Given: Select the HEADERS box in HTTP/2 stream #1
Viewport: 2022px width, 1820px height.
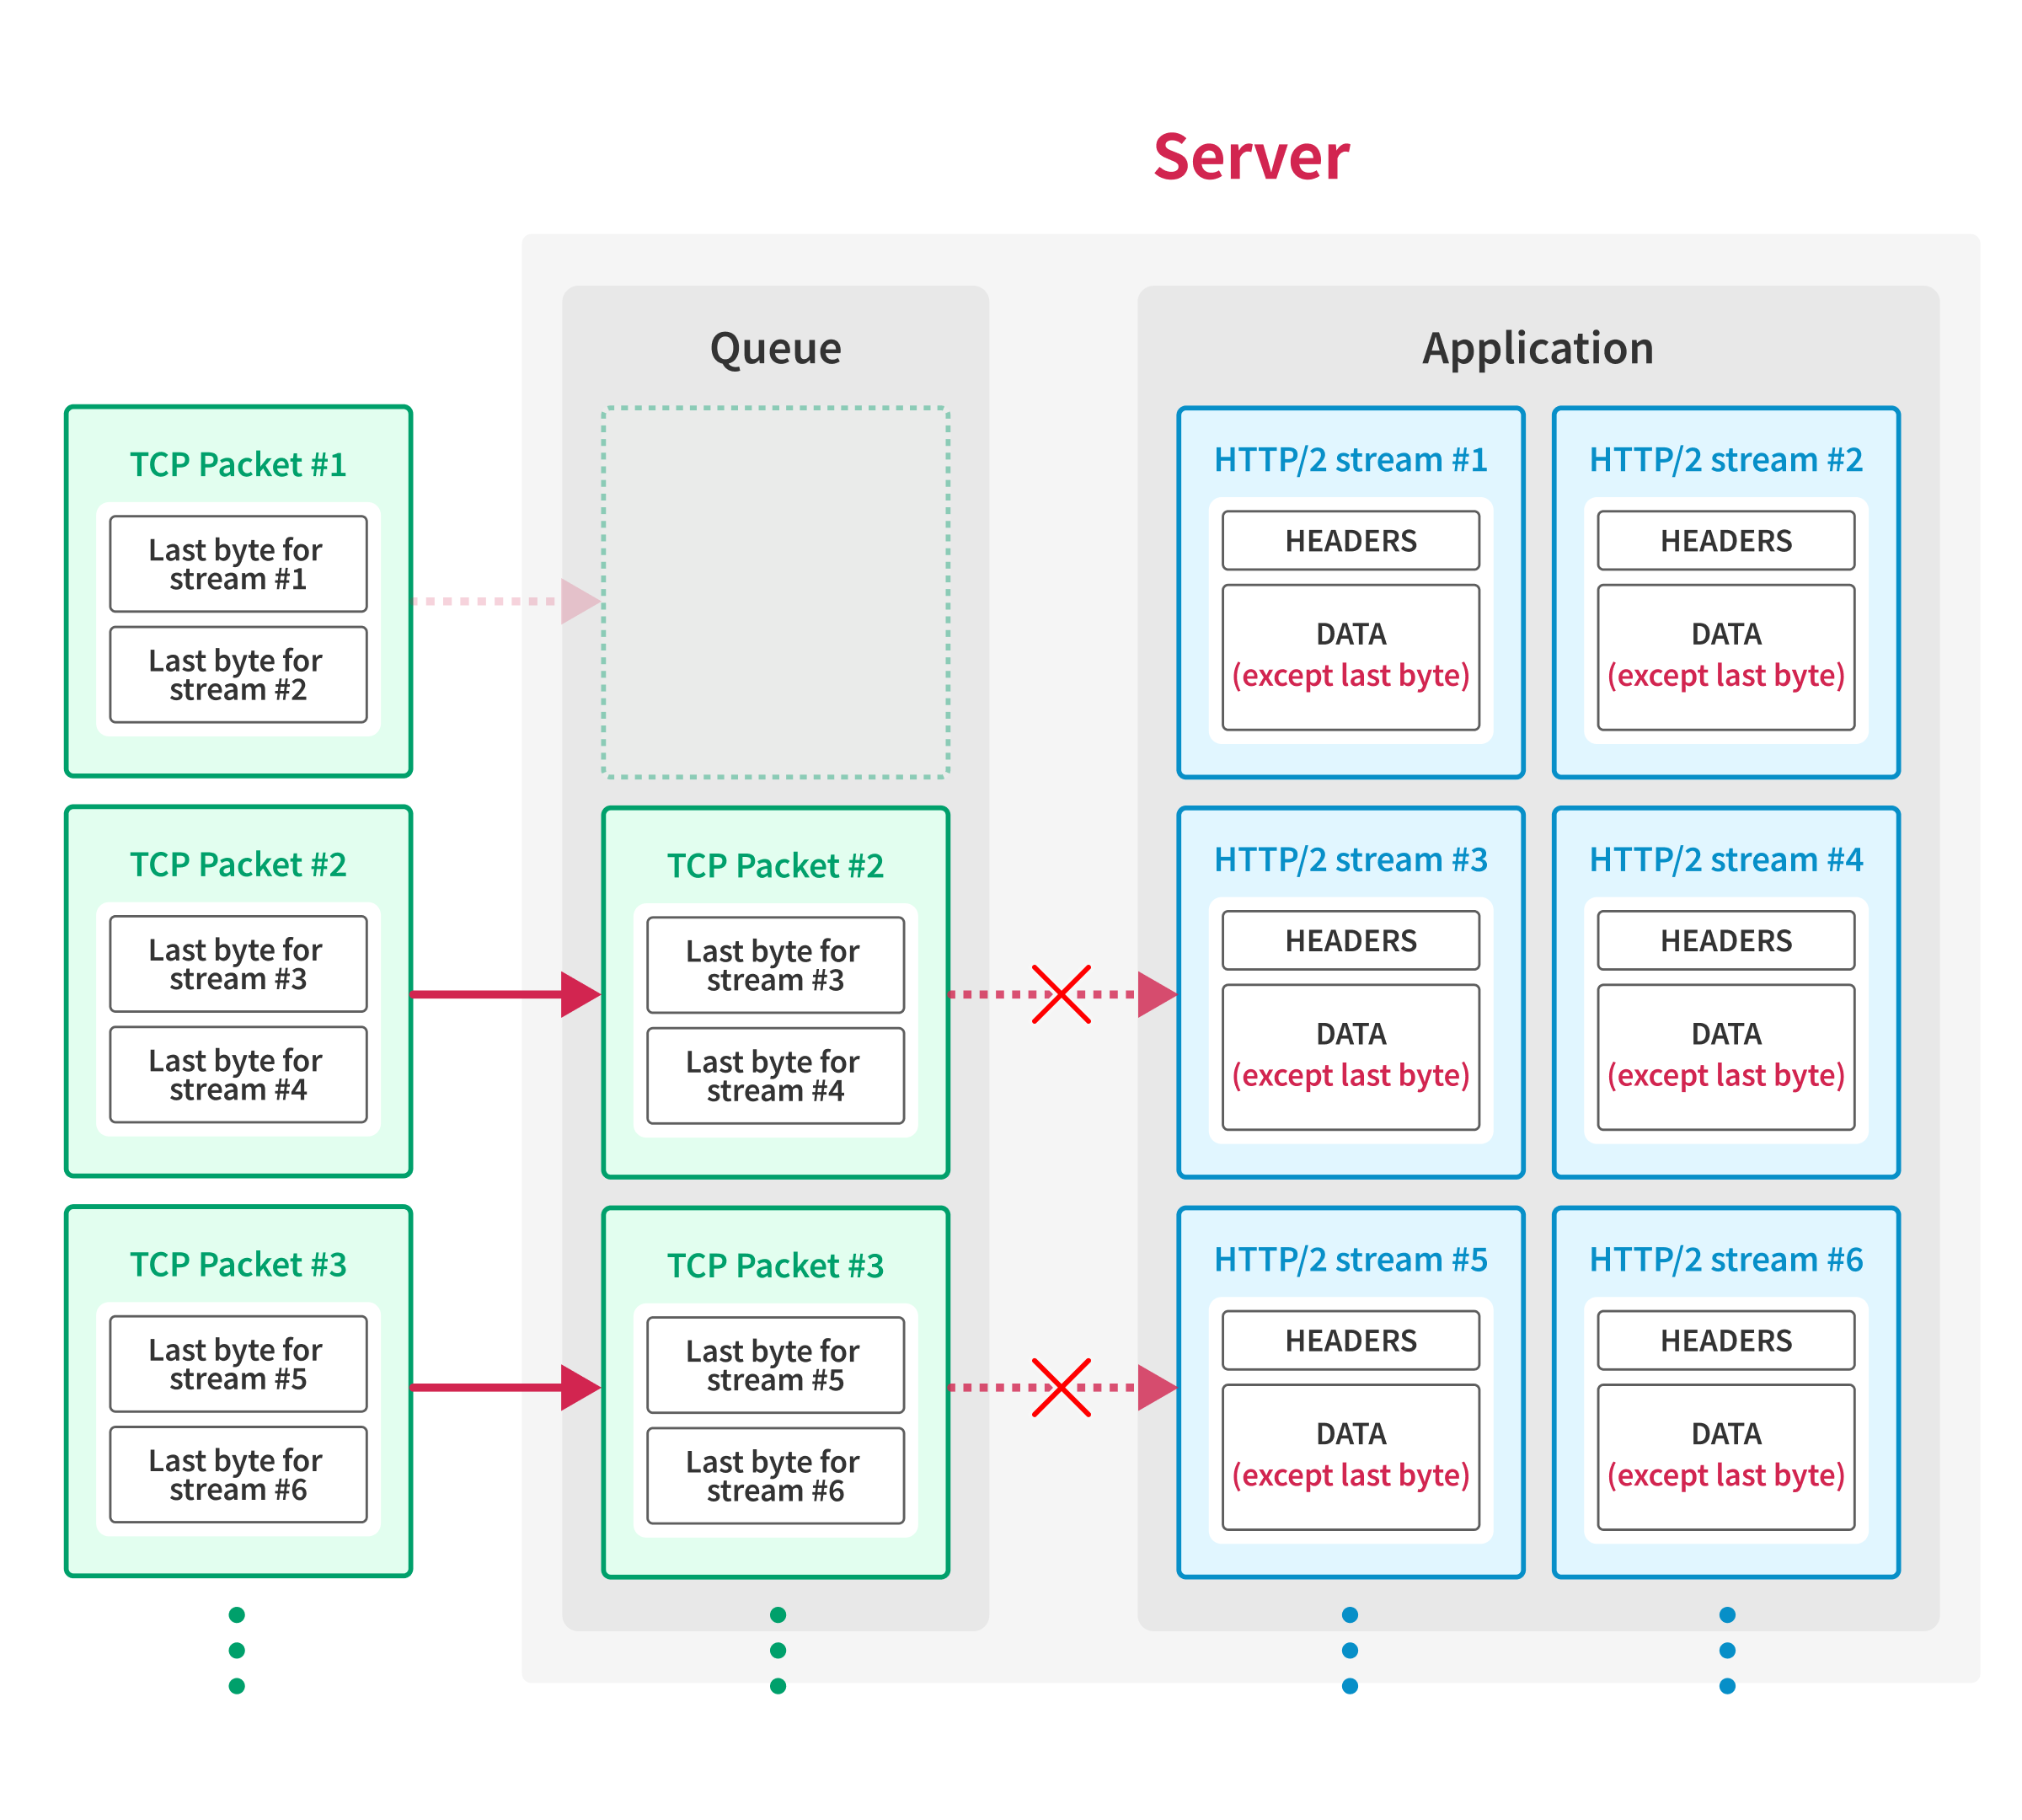Looking at the screenshot, I should point(1350,541).
